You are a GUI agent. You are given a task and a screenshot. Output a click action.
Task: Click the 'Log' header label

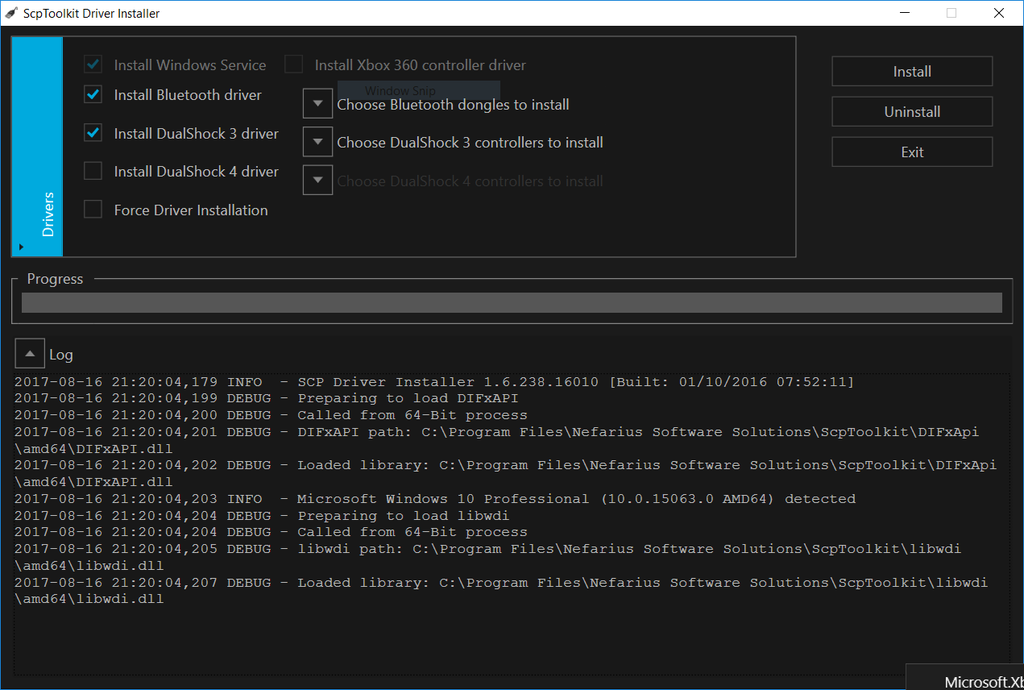61,355
